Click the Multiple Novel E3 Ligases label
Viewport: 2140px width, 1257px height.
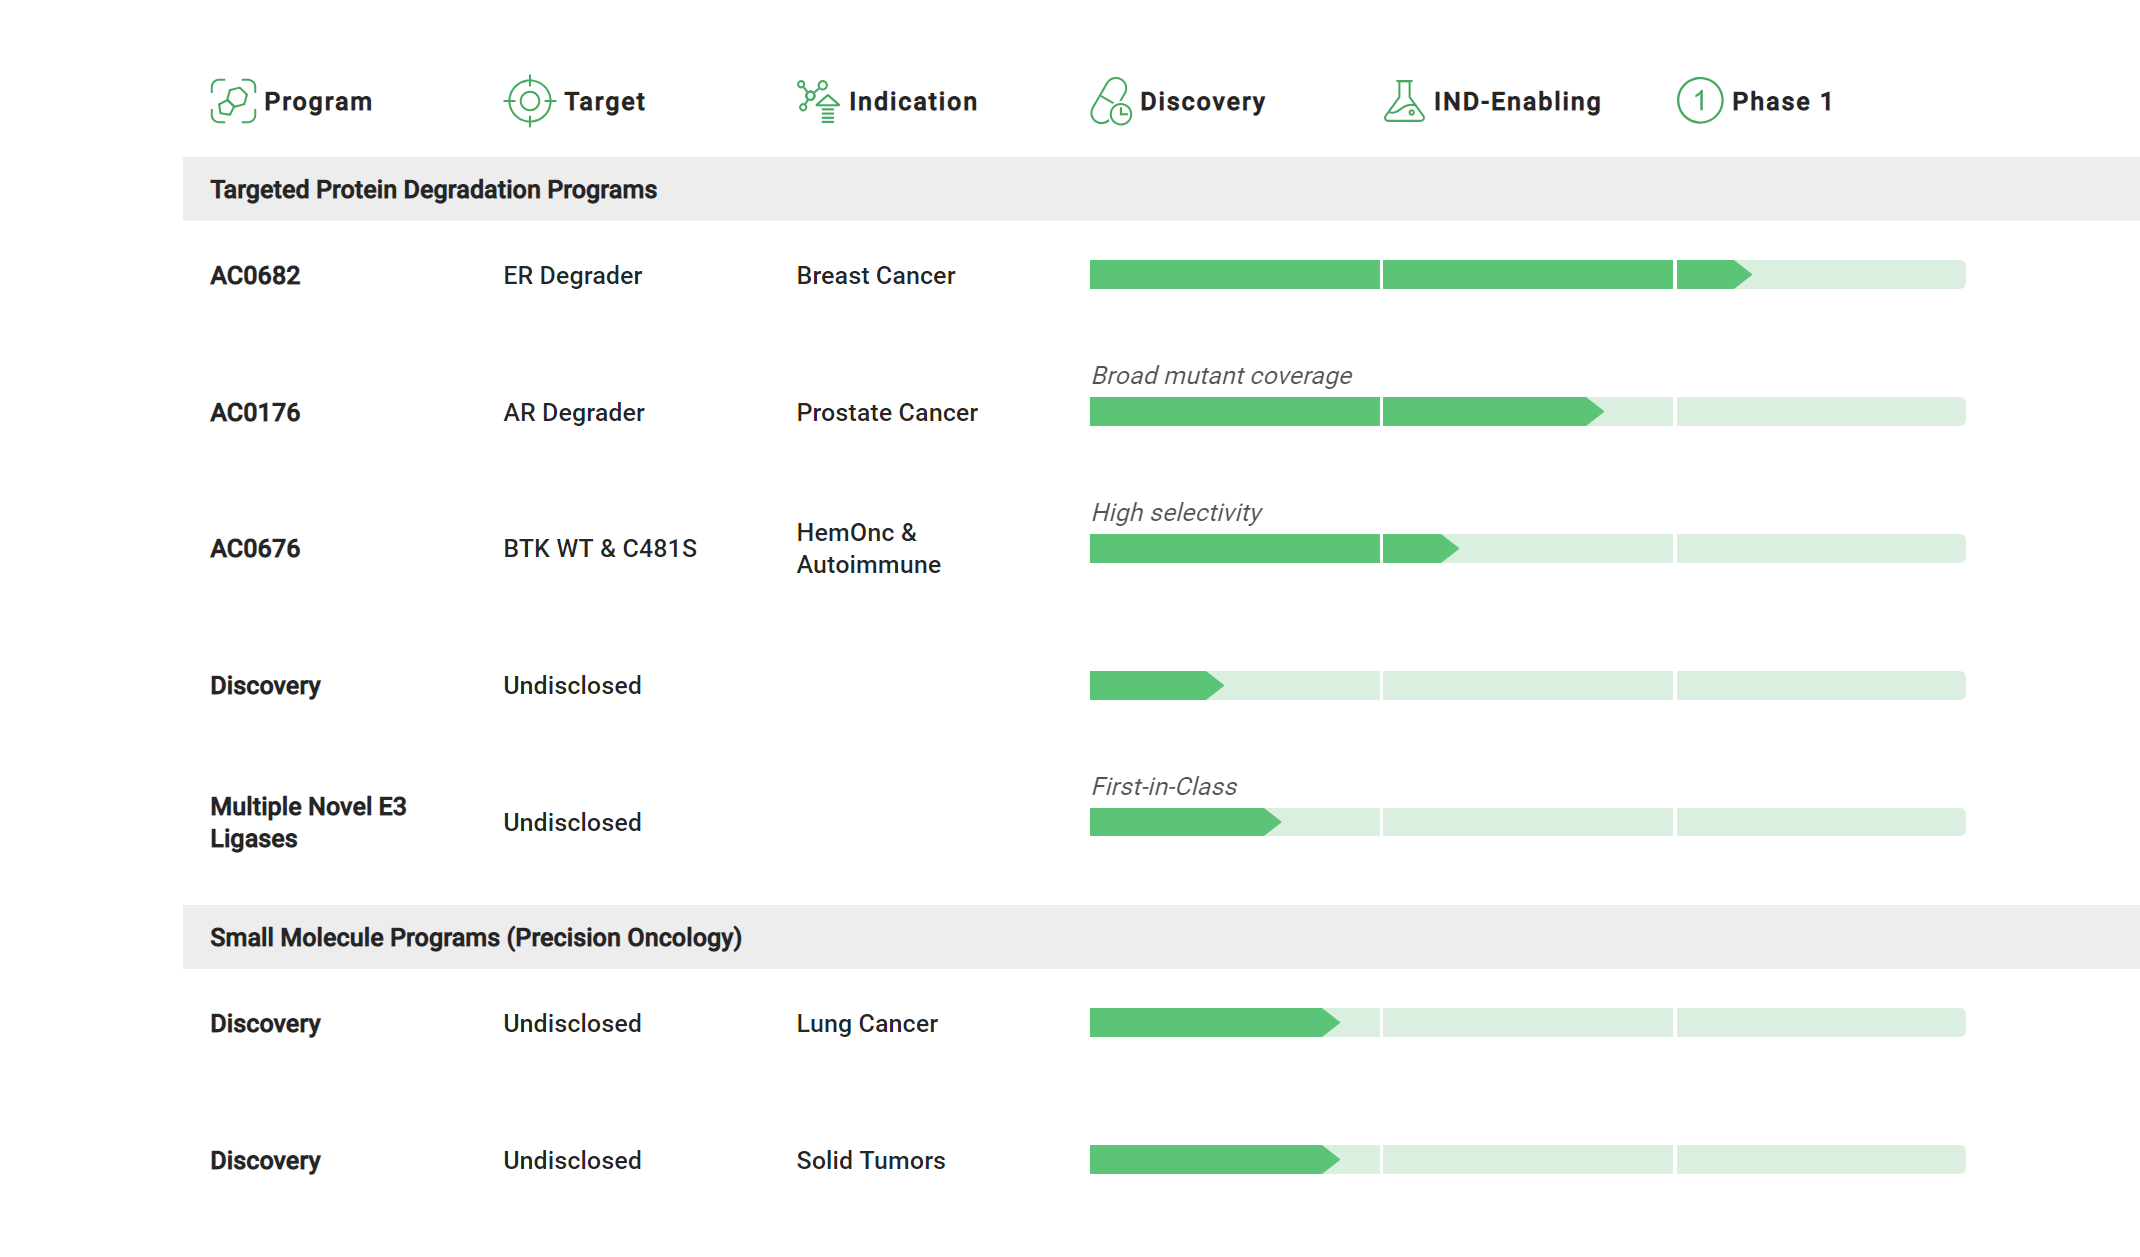click(308, 822)
